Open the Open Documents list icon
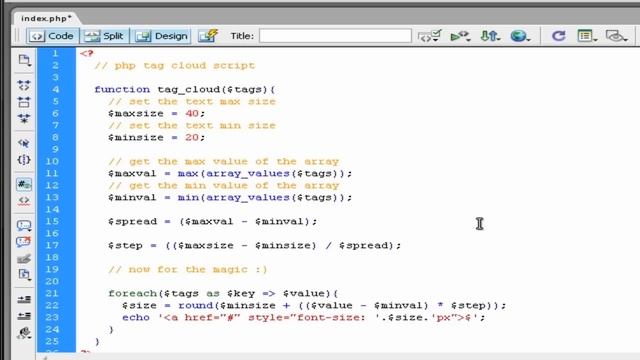The image size is (640, 360). click(24, 60)
